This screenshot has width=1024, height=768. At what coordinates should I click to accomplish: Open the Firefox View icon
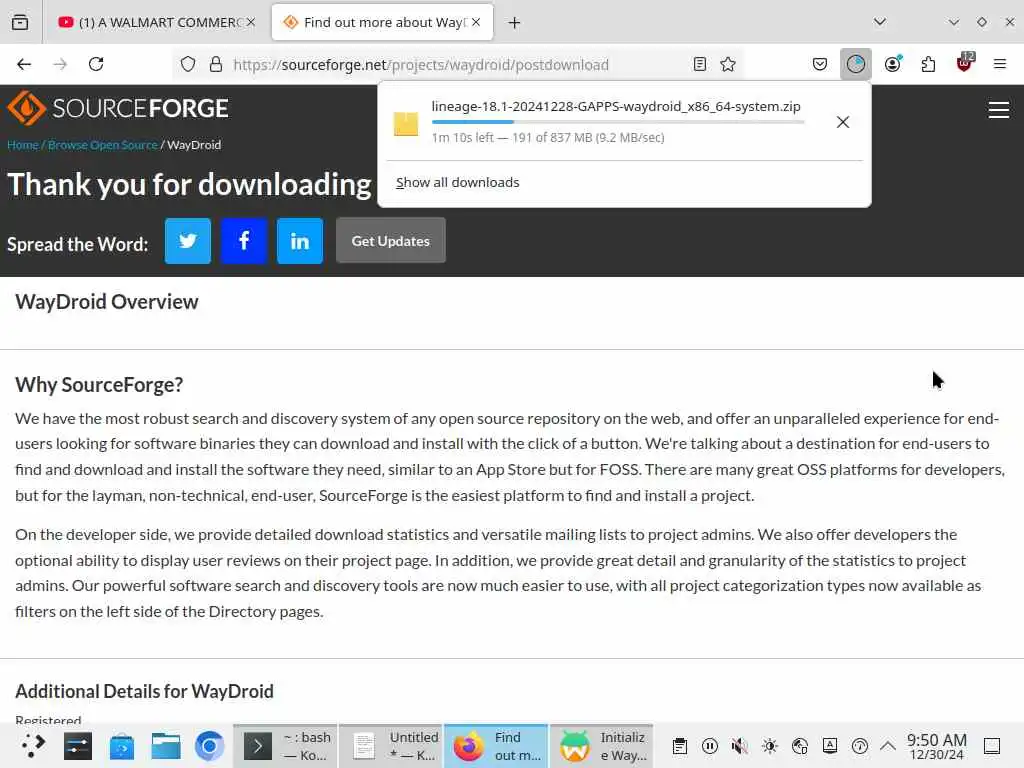20,22
